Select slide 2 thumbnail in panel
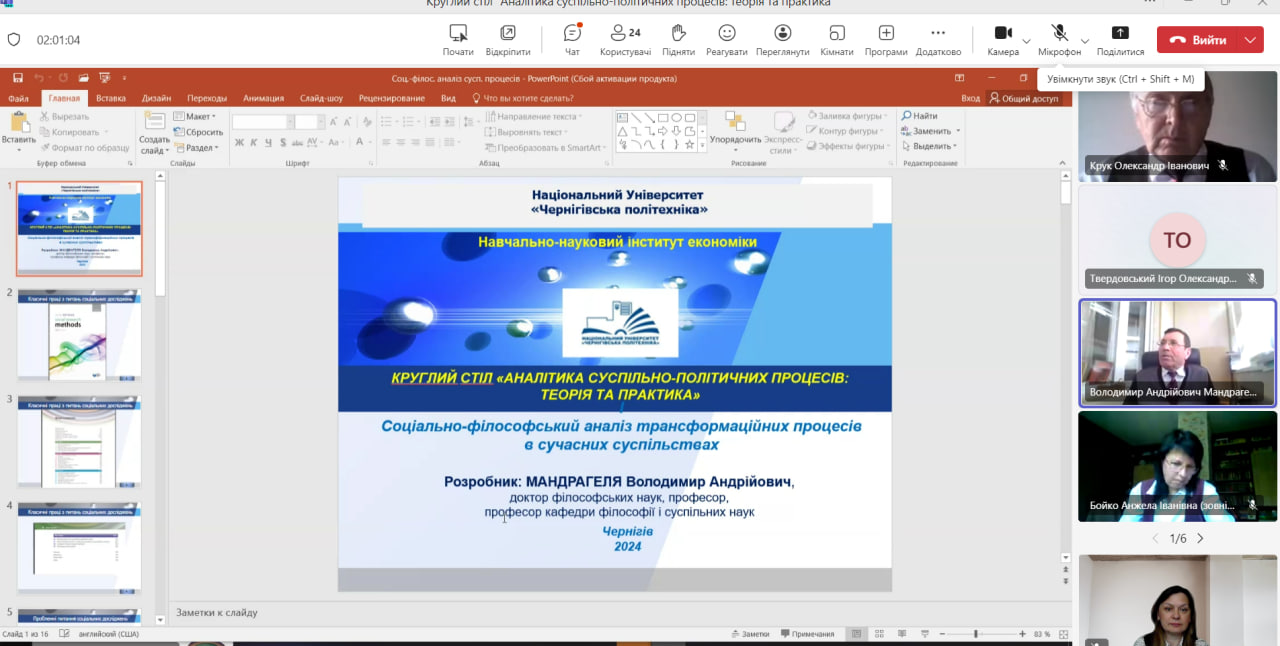Screen dimensions: 1280x646 [x=80, y=335]
